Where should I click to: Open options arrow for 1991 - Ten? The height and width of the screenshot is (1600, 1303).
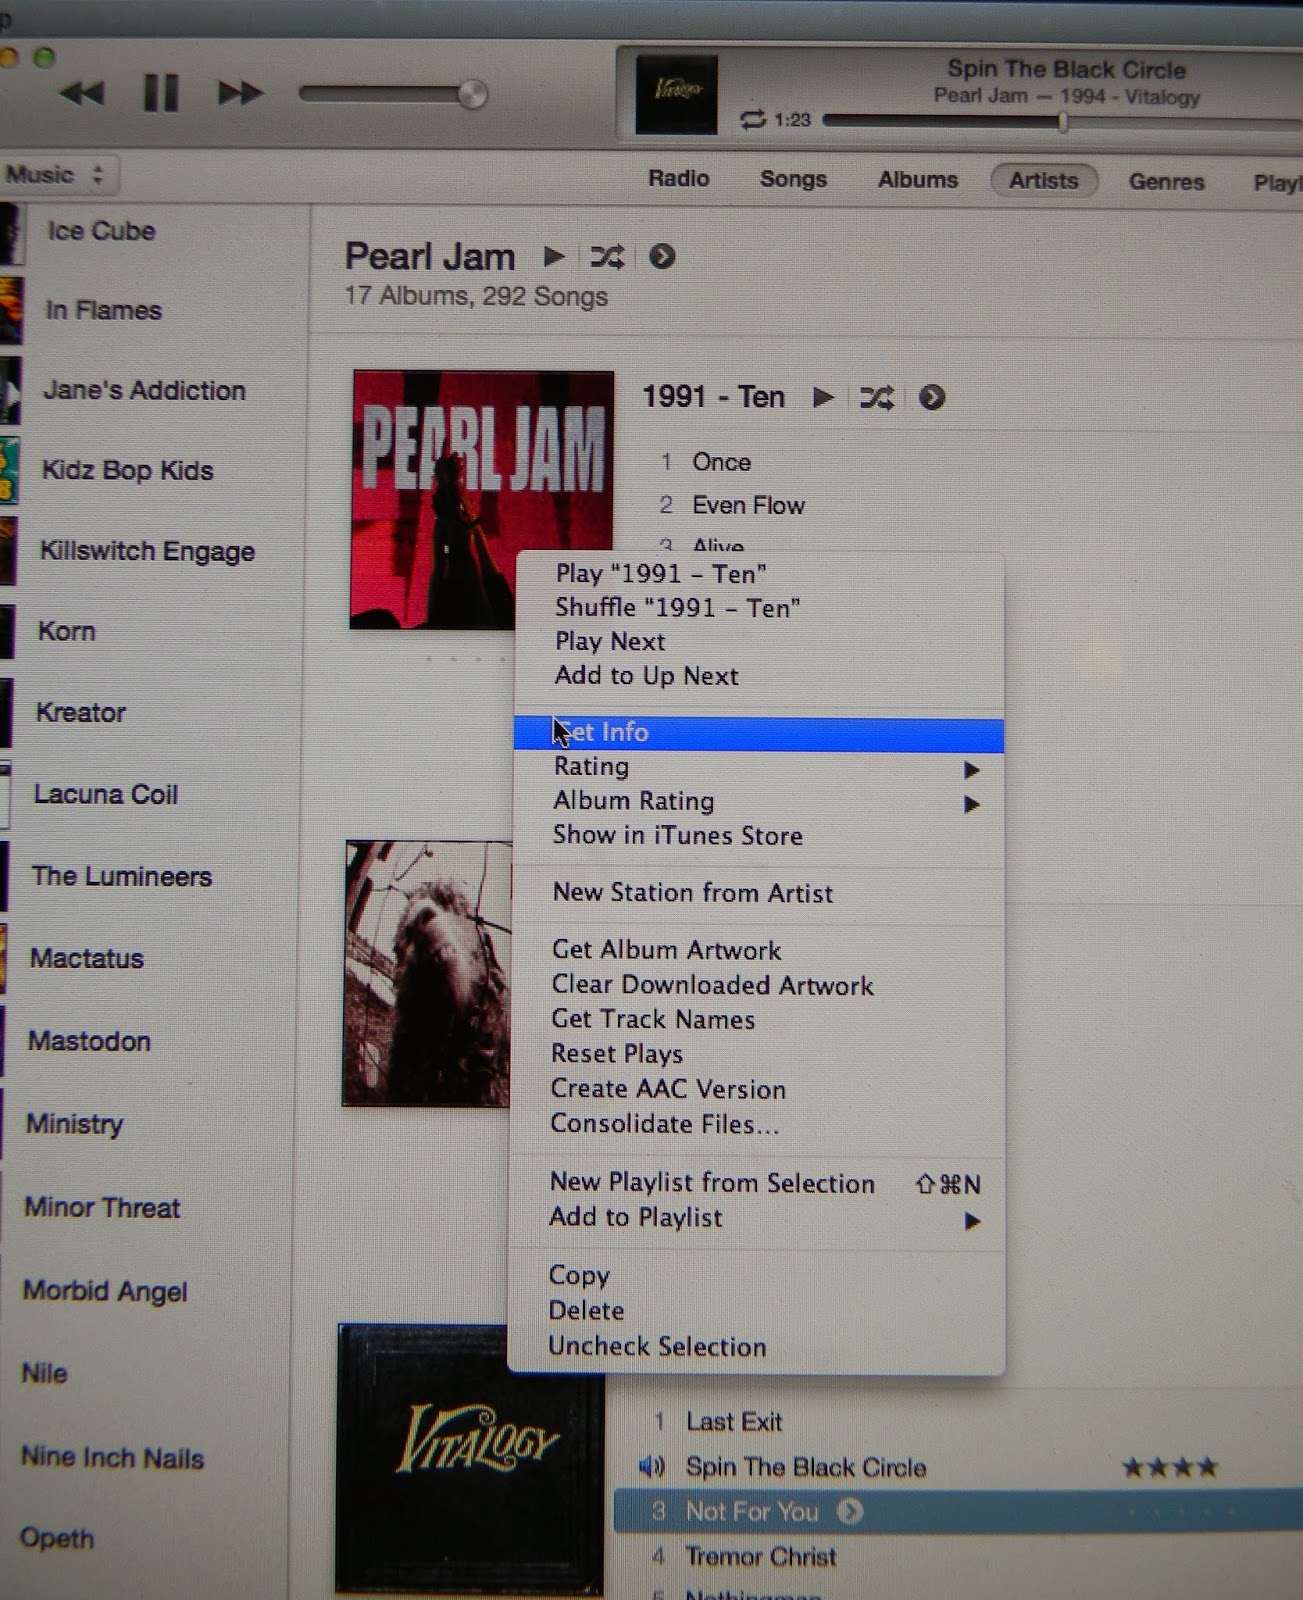point(932,398)
